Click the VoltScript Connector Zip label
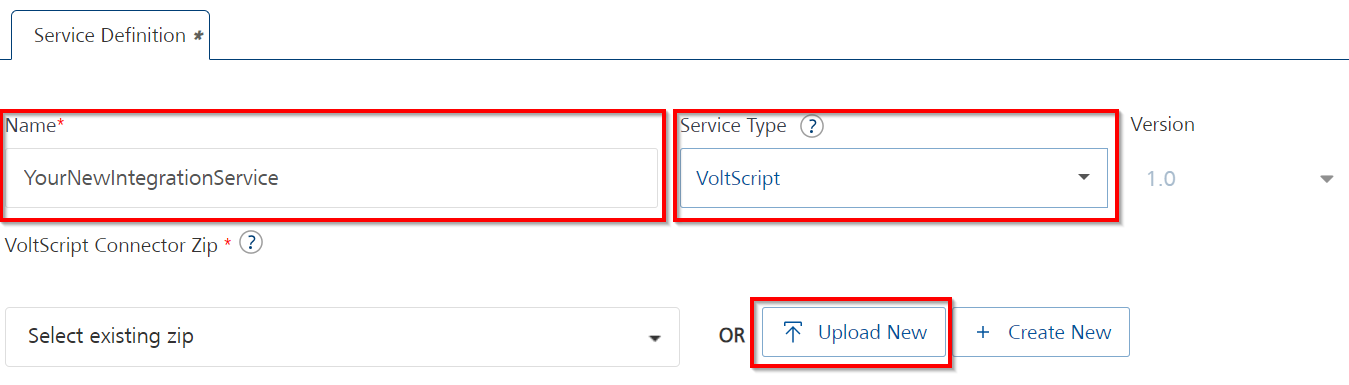 (111, 245)
